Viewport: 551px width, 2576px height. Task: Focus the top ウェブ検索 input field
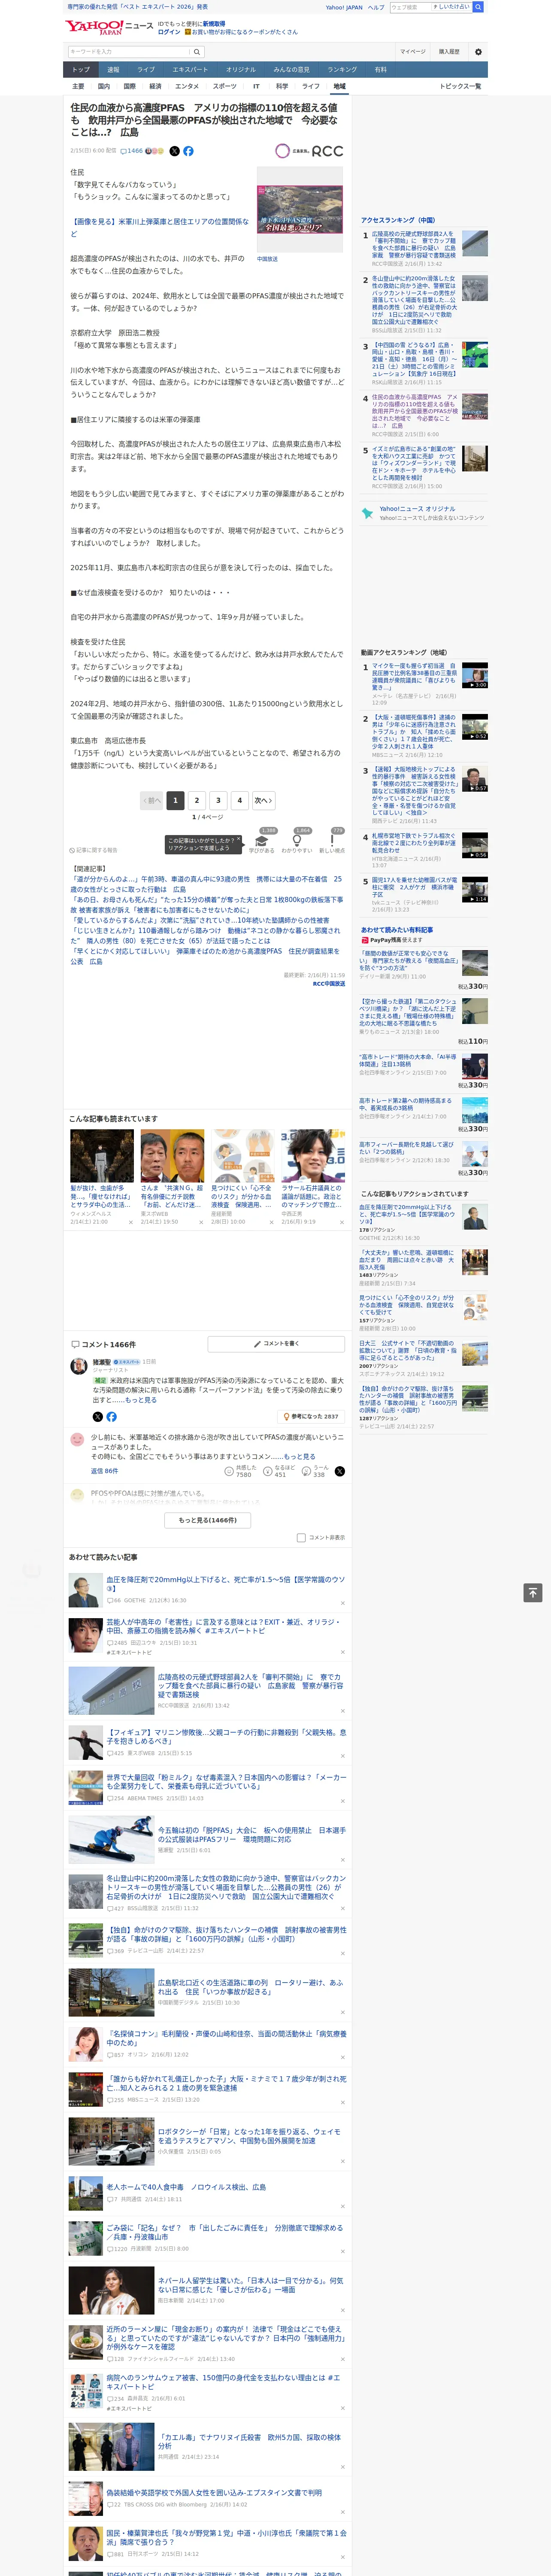(411, 7)
